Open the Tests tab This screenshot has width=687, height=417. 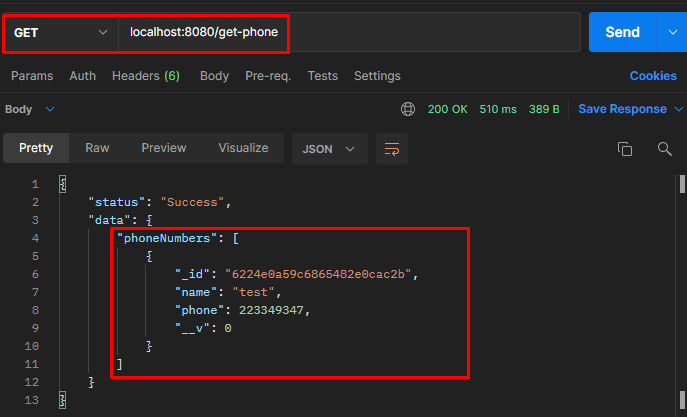coord(322,76)
